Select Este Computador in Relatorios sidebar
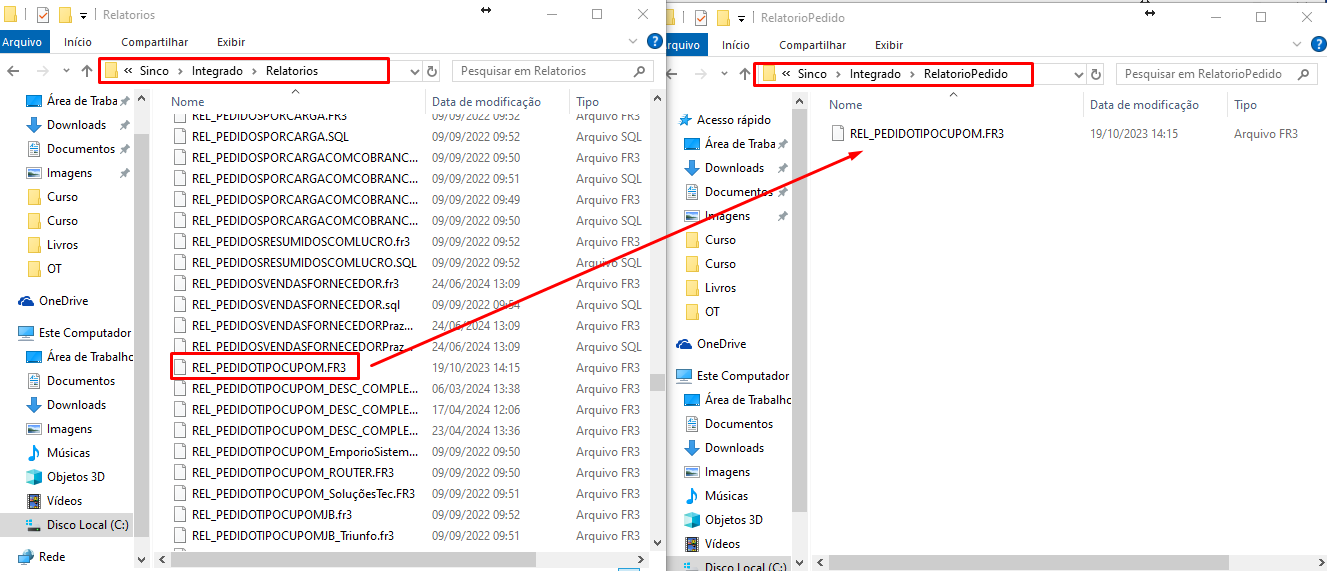Viewport: 1327px width, 571px height. click(84, 333)
